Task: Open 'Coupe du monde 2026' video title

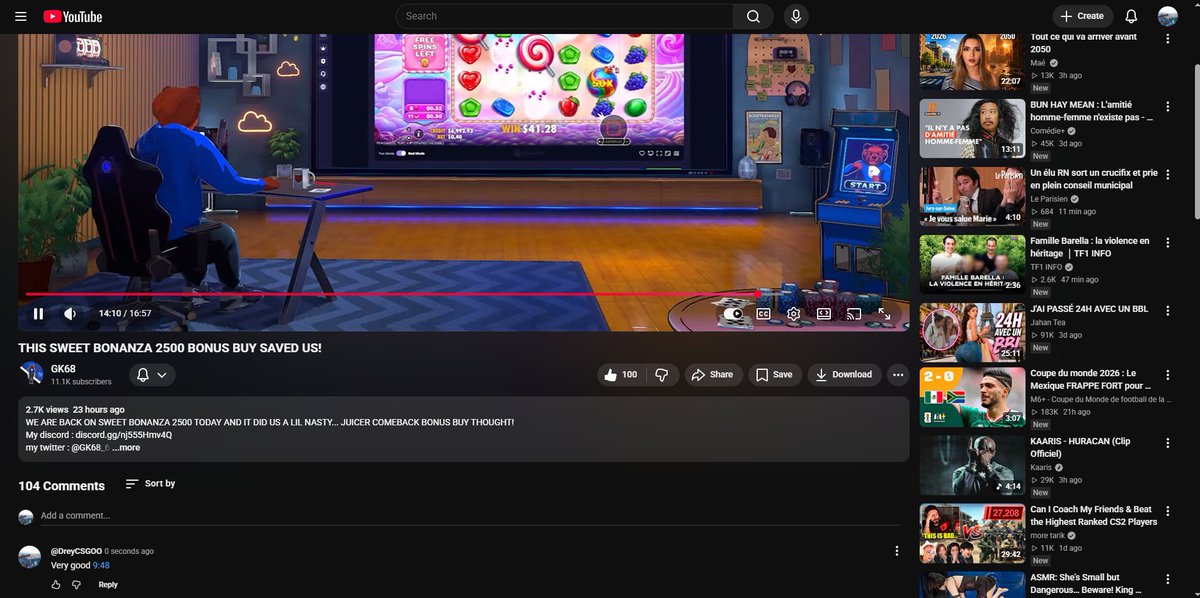Action: 1091,378
